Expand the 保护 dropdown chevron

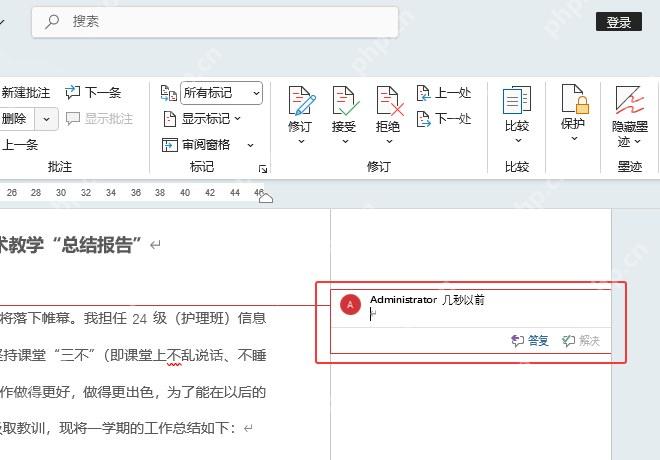point(575,138)
